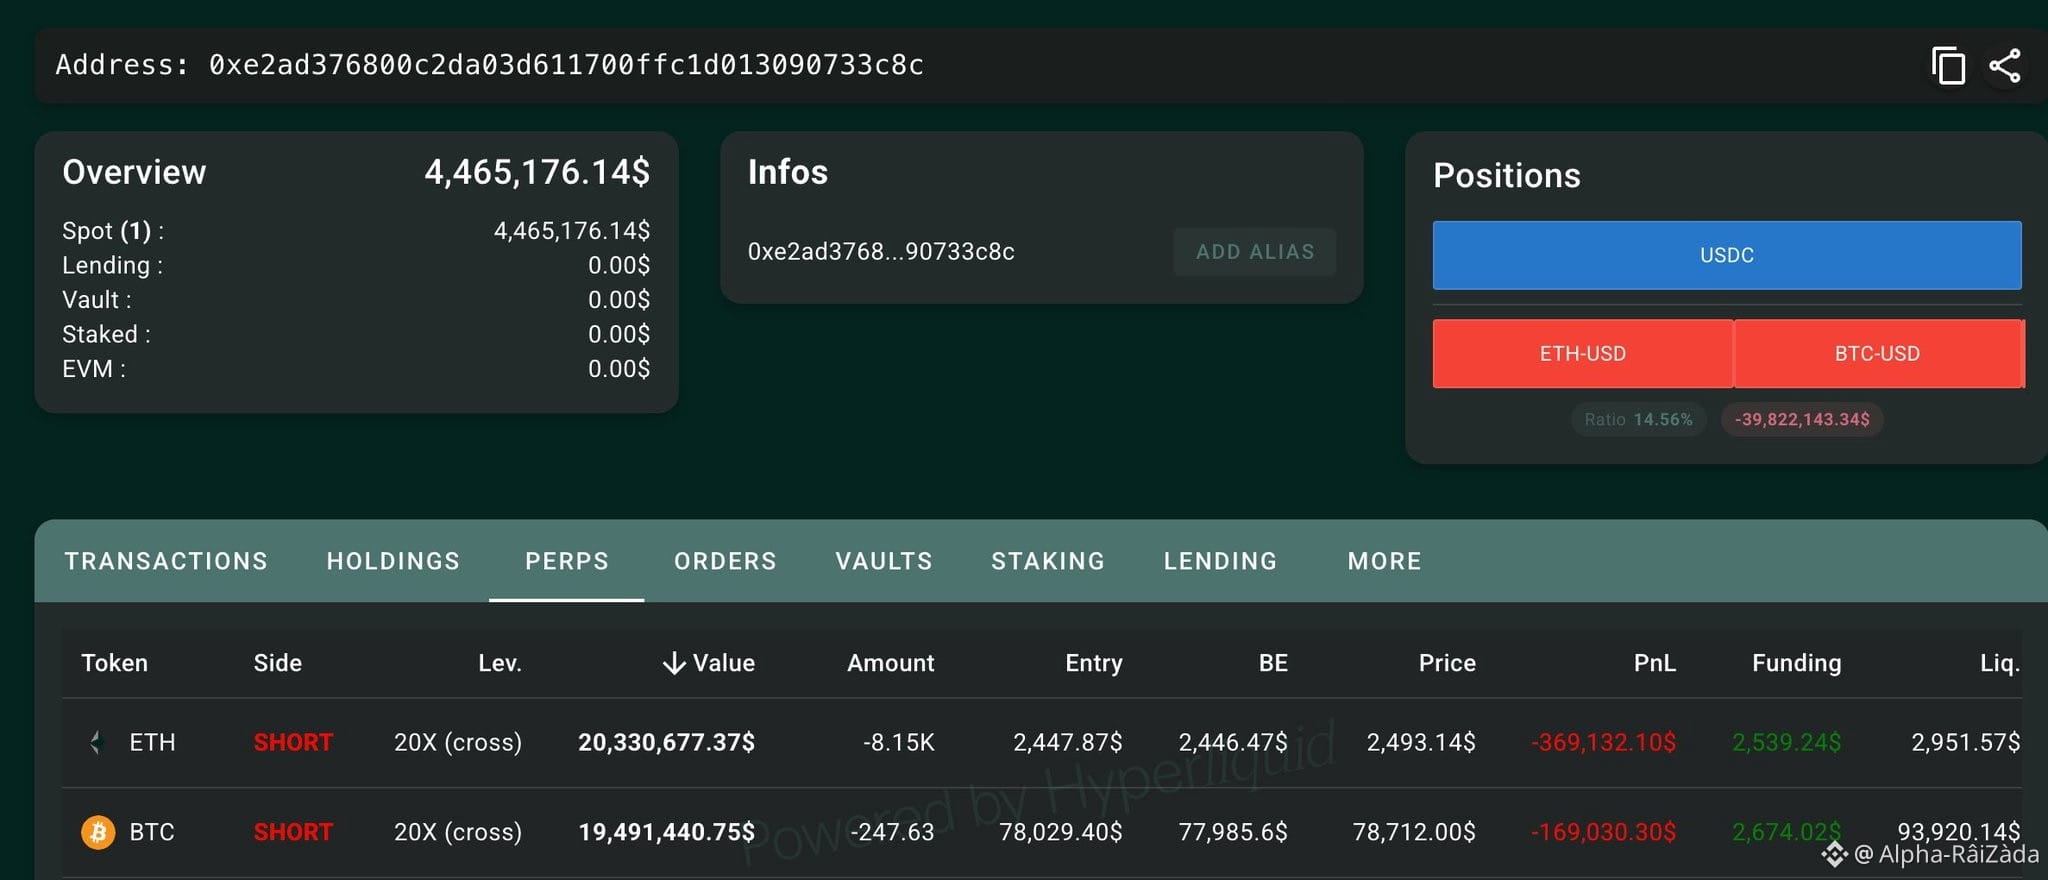Expand the MORE tab menu

click(x=1384, y=561)
